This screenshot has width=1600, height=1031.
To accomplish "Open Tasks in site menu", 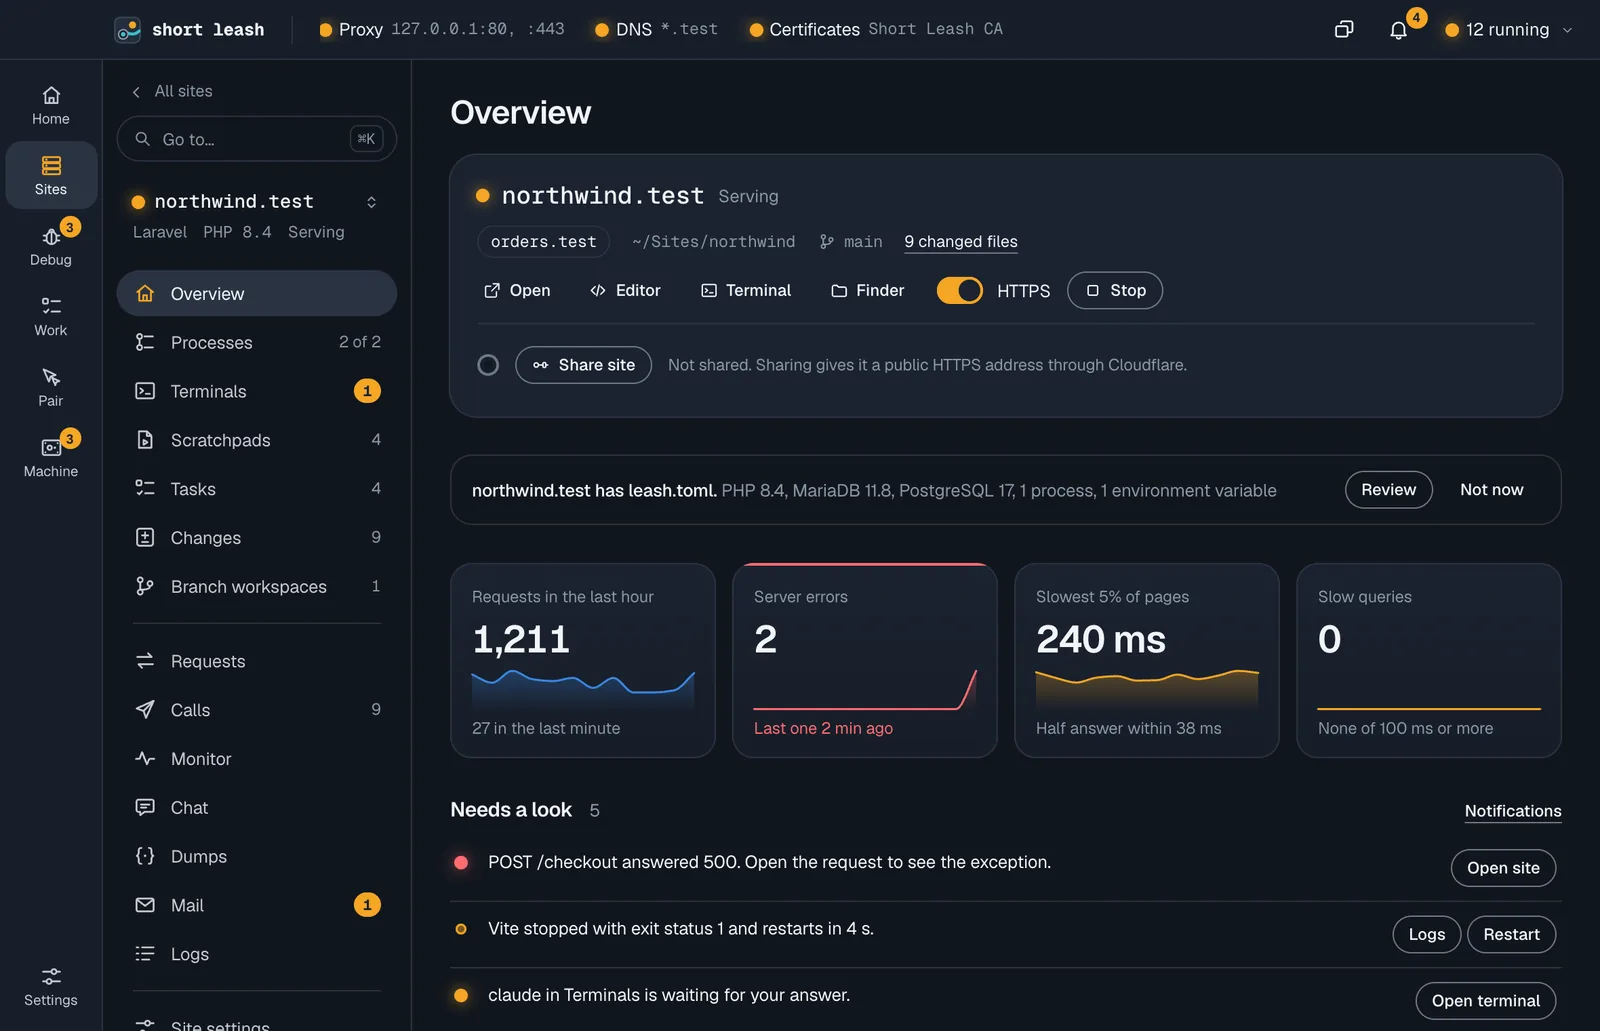I will coord(257,489).
